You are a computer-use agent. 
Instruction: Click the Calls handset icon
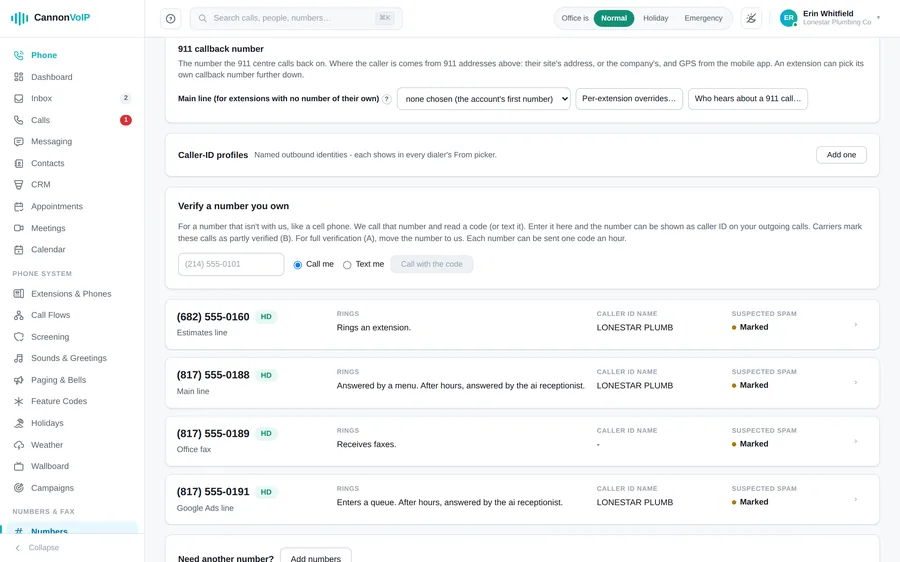[19, 120]
